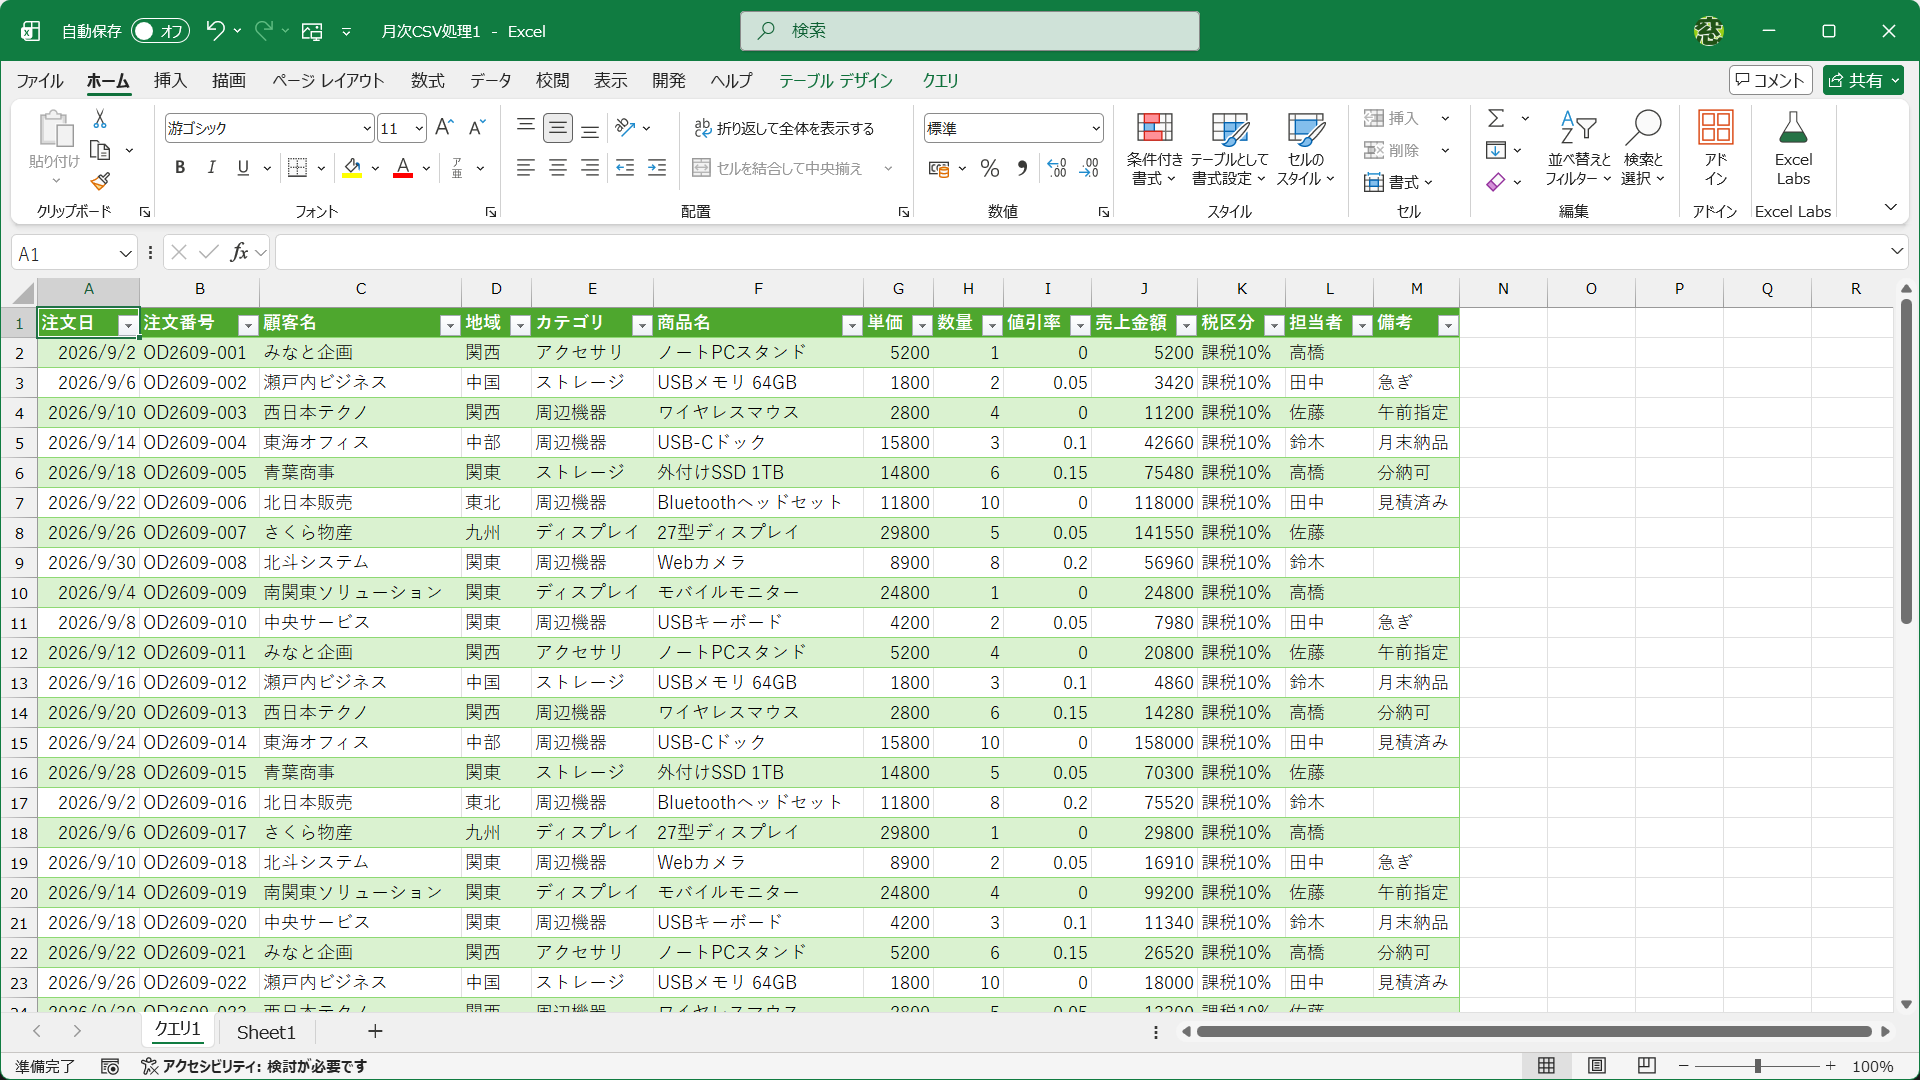Open the font name dropdown (游ゴシック)
The height and width of the screenshot is (1080, 1920).
coord(367,128)
